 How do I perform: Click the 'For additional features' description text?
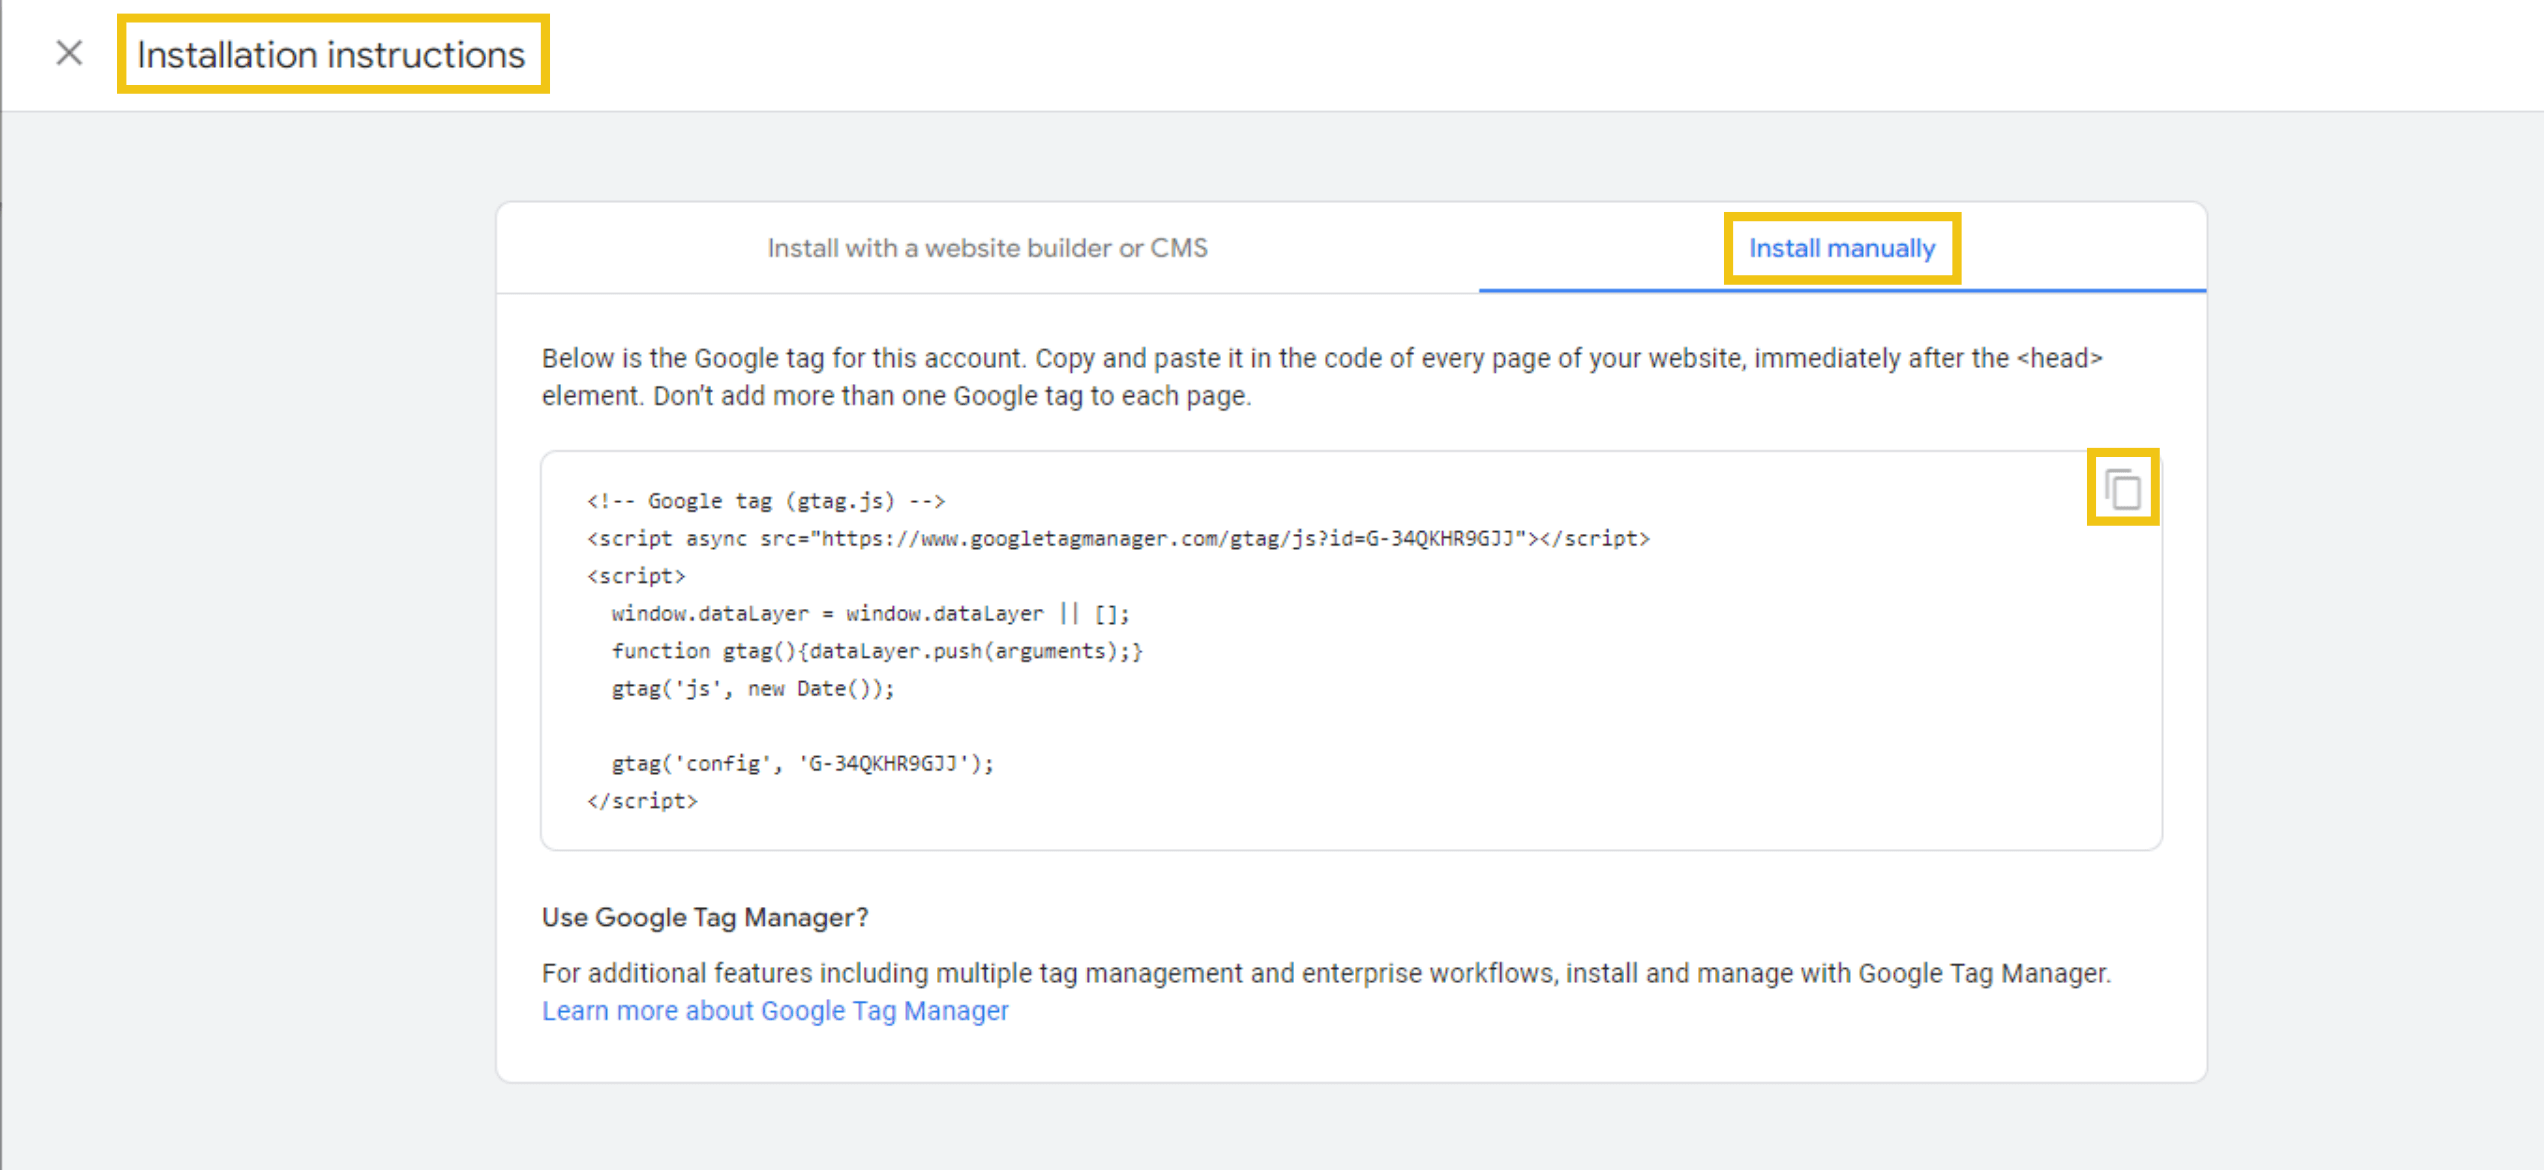point(1326,973)
